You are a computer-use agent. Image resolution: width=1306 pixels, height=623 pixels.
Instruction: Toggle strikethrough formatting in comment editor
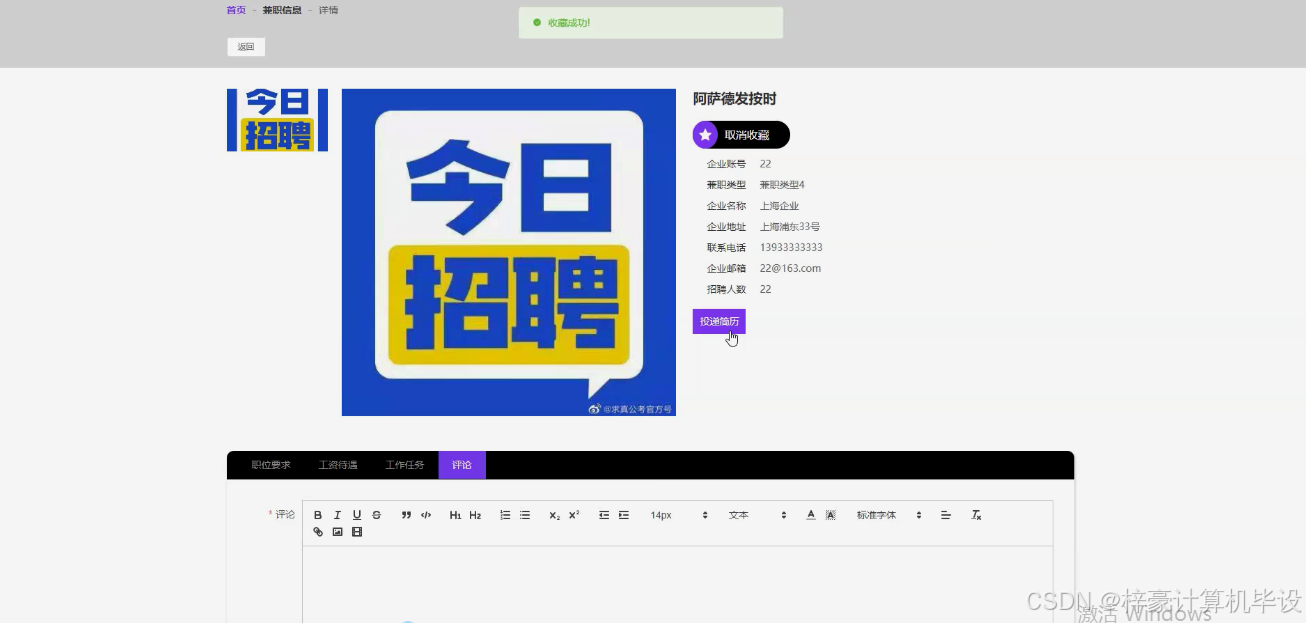pyautogui.click(x=376, y=515)
